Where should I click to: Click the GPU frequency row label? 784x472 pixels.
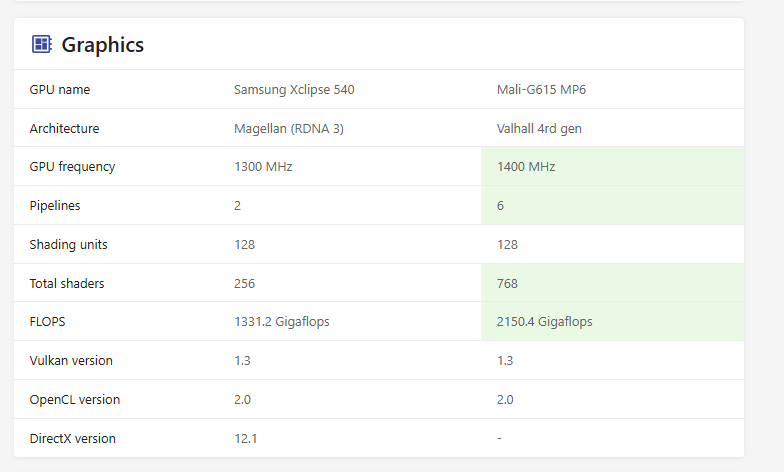[x=72, y=167]
